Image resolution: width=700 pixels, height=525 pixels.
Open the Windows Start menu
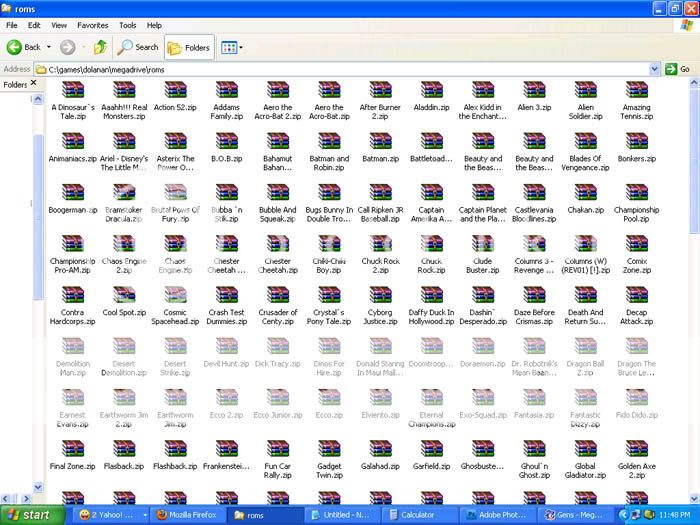[32, 515]
